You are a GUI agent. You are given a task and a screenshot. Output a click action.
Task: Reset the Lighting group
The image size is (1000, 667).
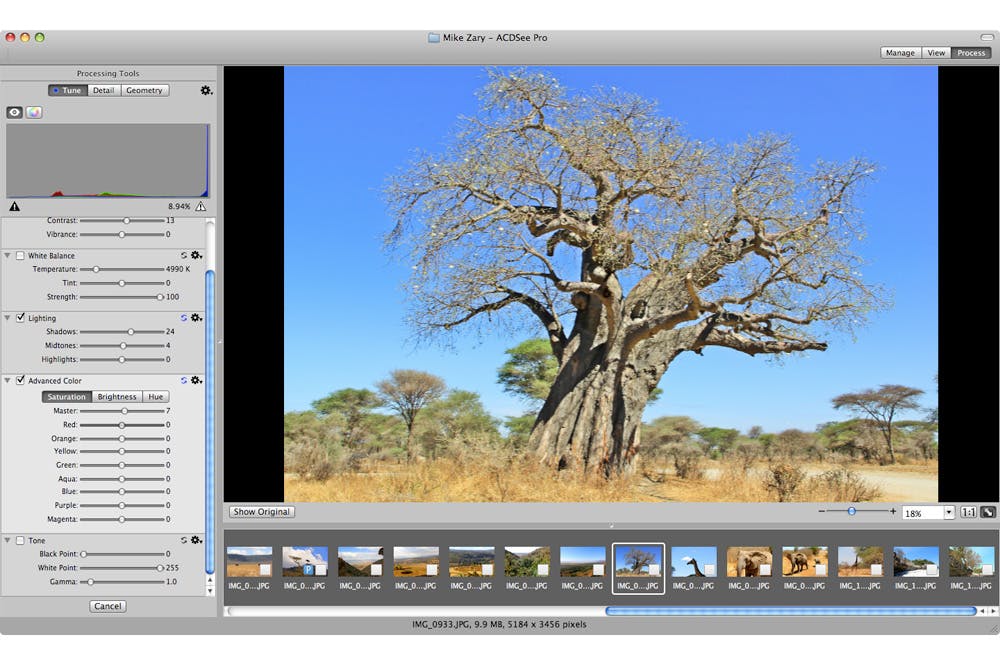click(x=184, y=318)
